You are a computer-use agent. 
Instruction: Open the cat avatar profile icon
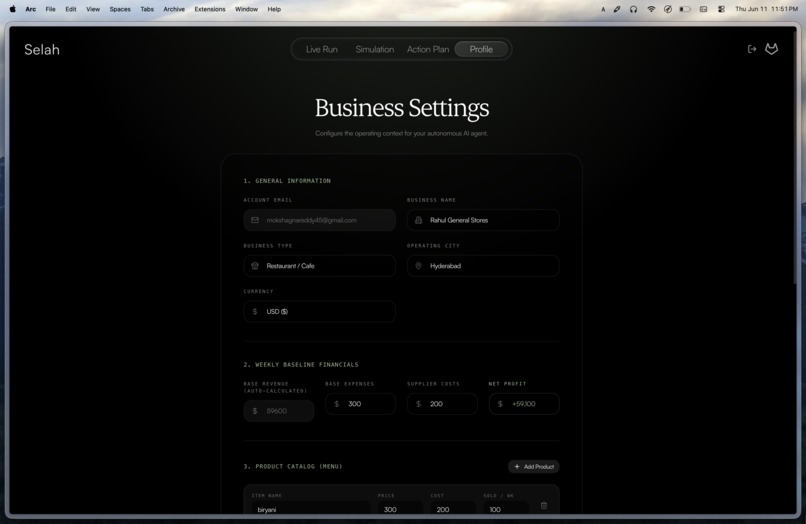(772, 49)
